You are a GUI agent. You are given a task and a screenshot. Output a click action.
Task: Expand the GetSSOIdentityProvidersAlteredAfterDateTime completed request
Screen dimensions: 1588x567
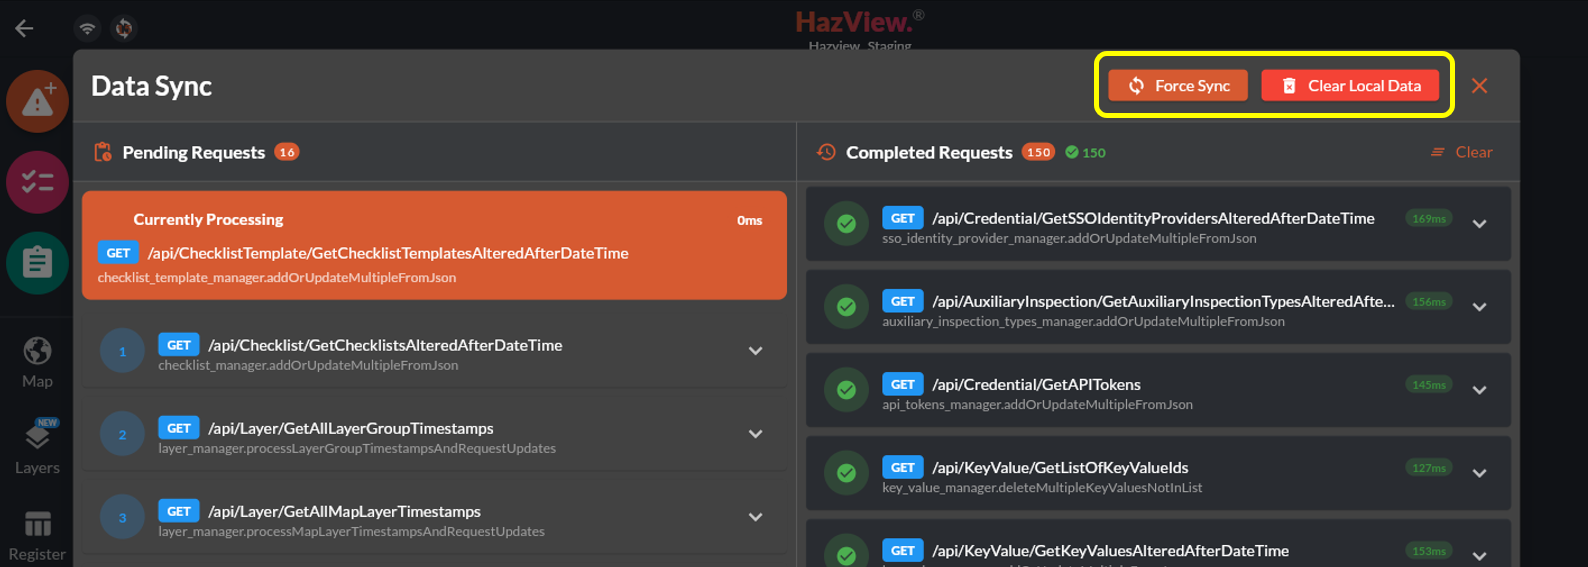point(1479,224)
